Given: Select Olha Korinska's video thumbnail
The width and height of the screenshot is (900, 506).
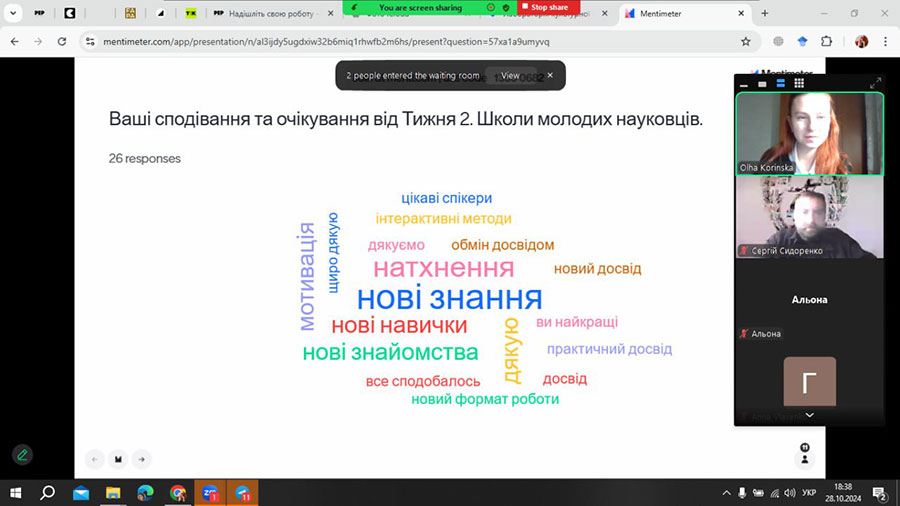Looking at the screenshot, I should pyautogui.click(x=810, y=134).
